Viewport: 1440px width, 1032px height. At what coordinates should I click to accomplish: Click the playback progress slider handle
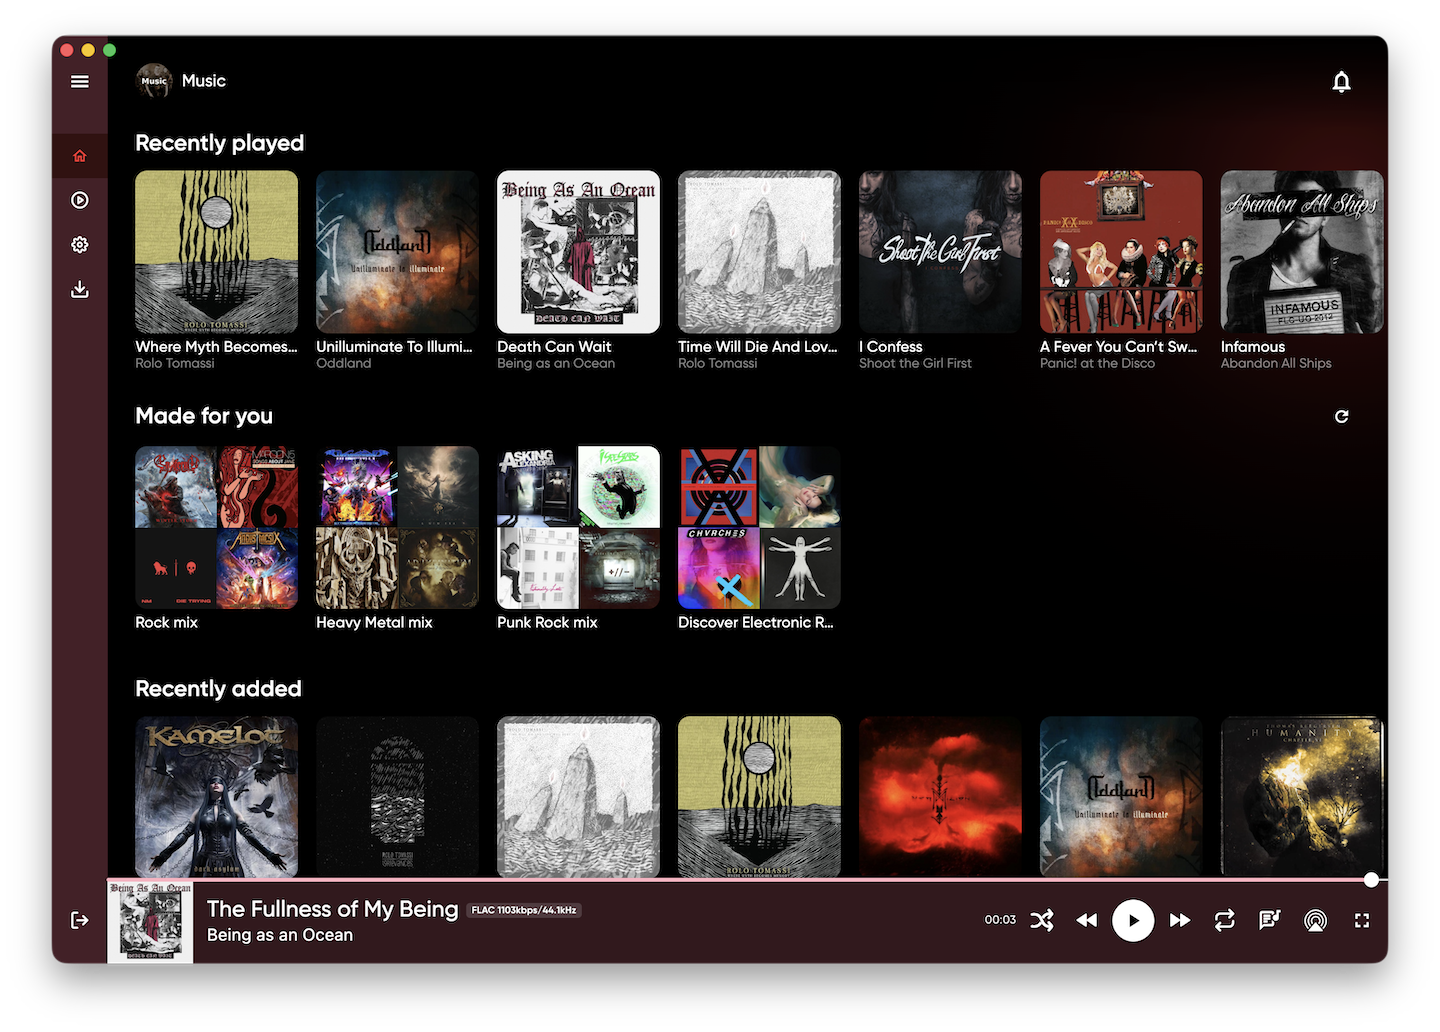point(1372,880)
